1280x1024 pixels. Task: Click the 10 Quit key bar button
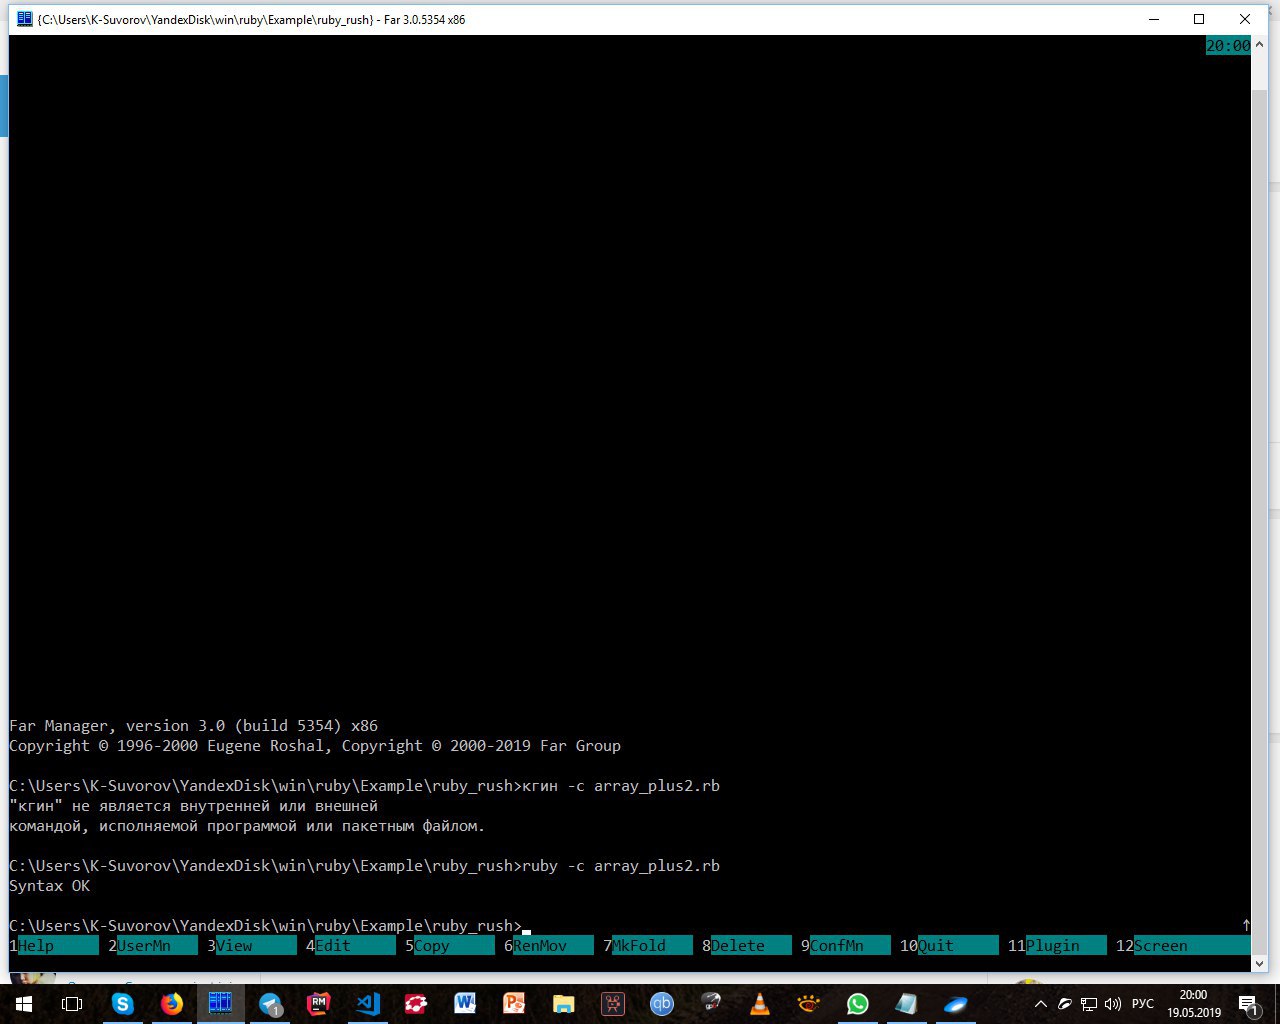[x=949, y=946]
